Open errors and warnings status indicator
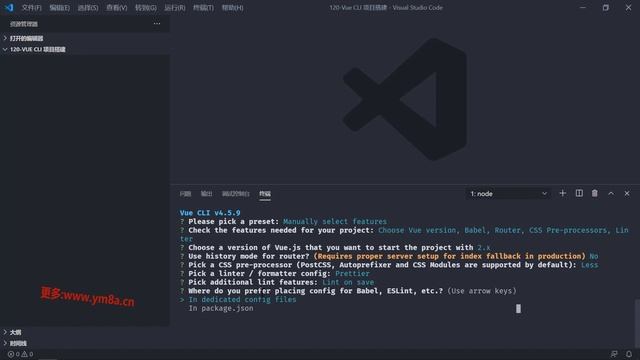 (x=20, y=354)
